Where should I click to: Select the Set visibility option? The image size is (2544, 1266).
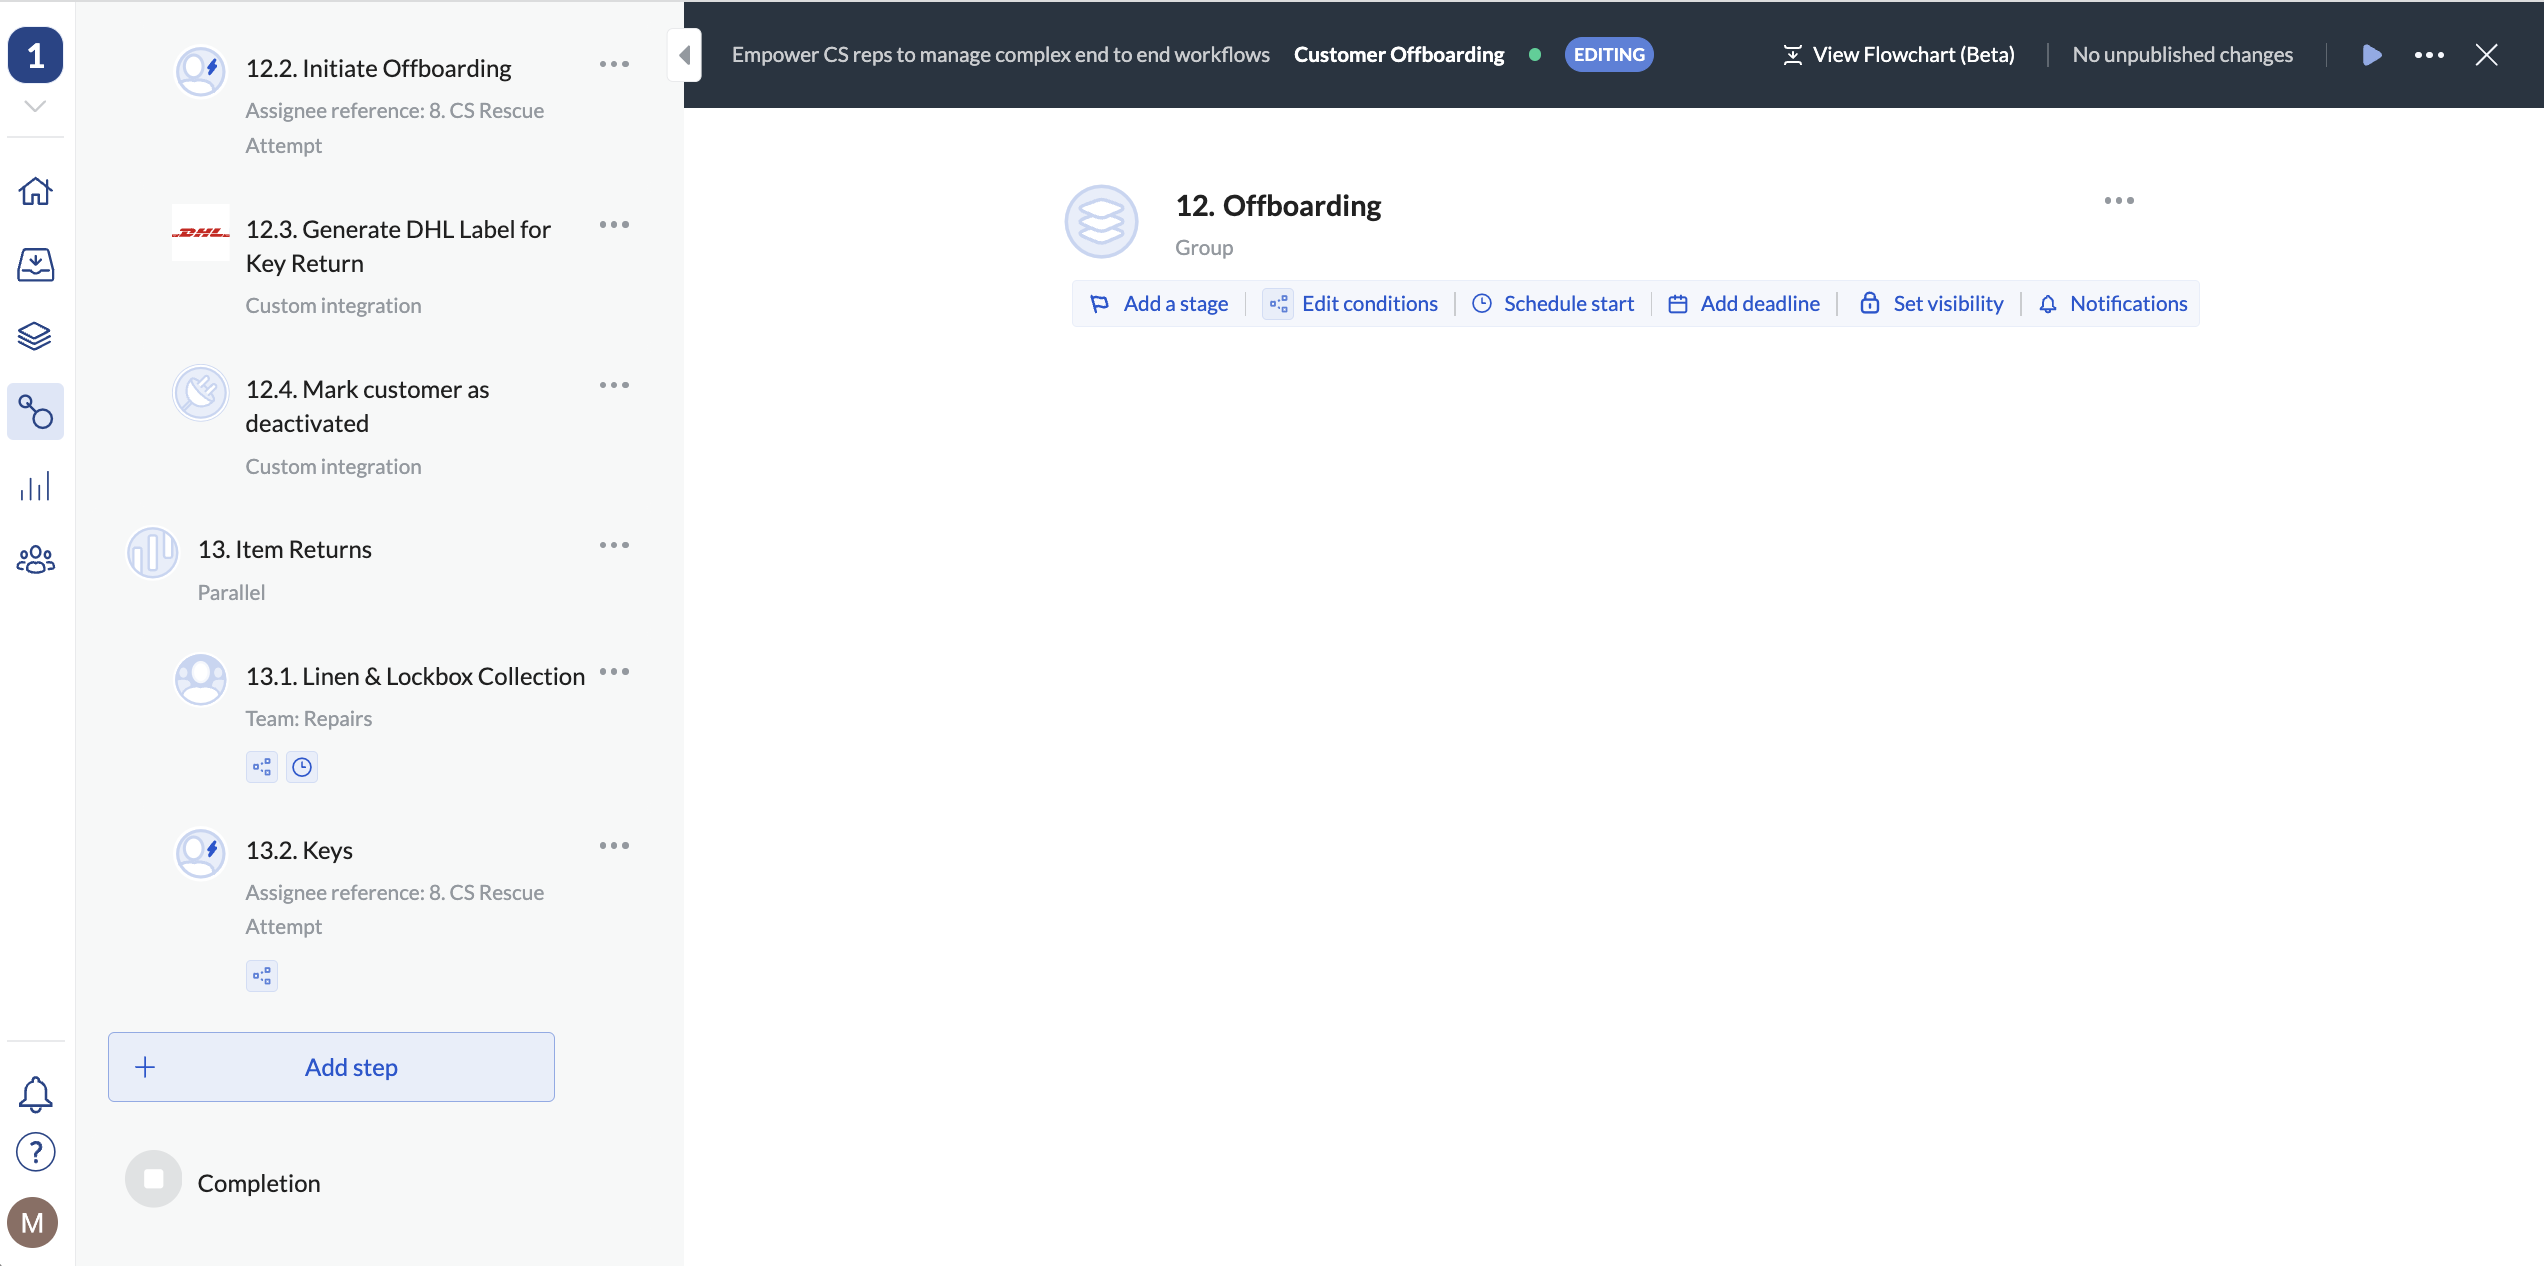click(x=1932, y=304)
